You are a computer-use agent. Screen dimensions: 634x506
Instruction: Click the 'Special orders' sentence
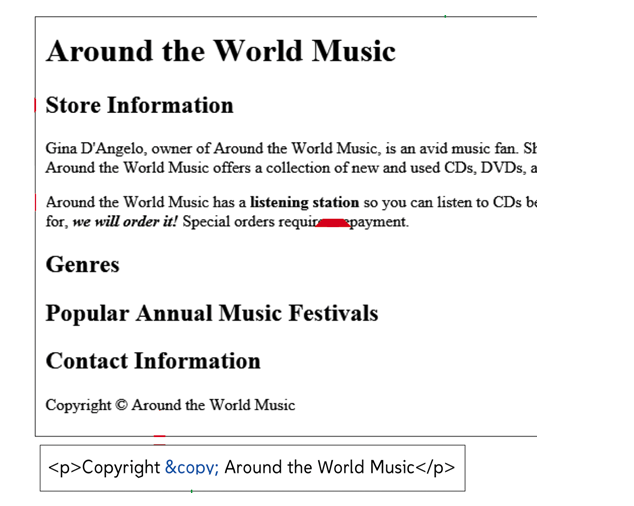(296, 222)
